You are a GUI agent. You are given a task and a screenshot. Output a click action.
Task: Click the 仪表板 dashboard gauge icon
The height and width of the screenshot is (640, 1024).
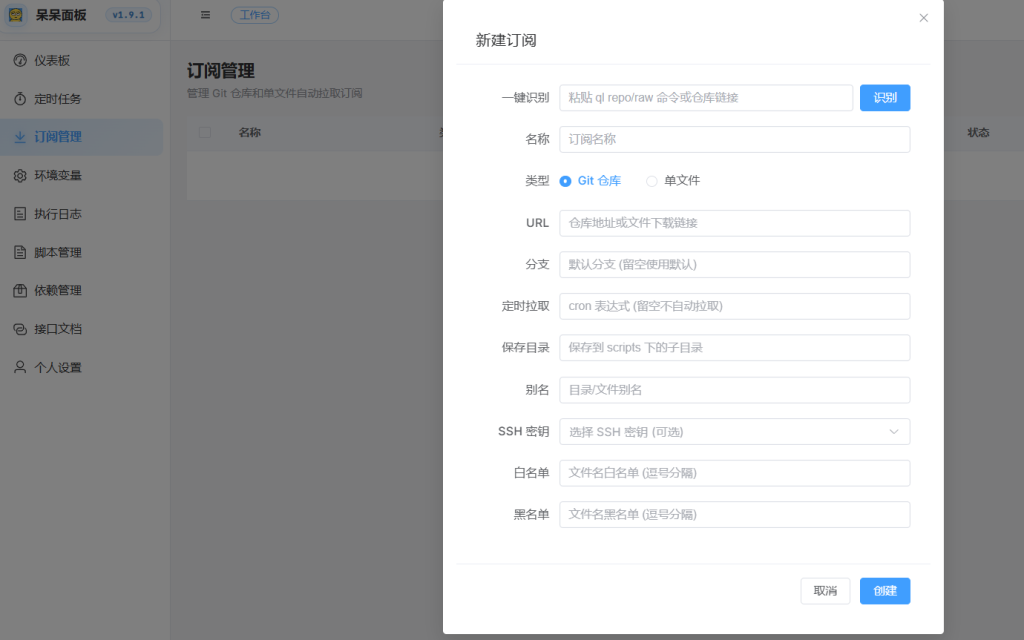pyautogui.click(x=20, y=61)
